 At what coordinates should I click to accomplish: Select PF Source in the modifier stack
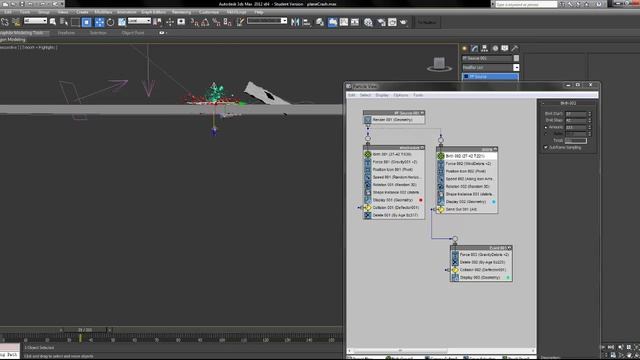pos(490,77)
